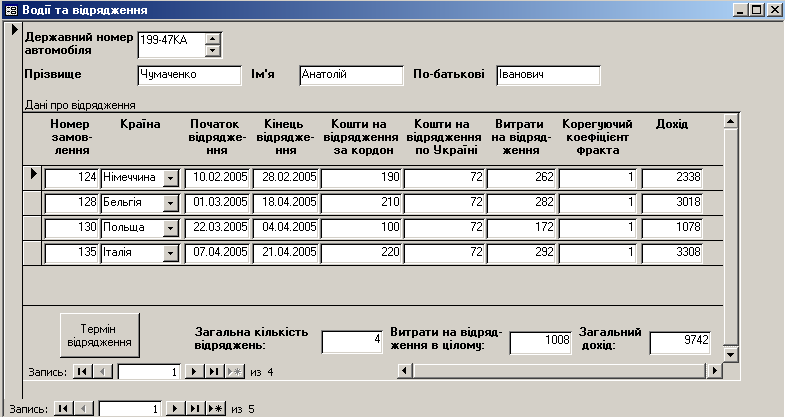
Task: Click up arrow of car number list
Action: click(213, 39)
